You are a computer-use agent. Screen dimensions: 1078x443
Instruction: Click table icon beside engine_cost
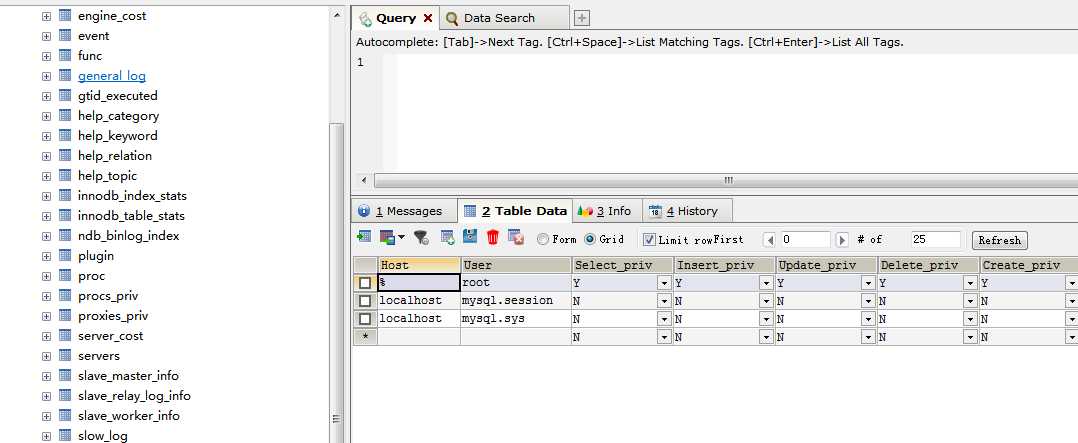(x=65, y=15)
